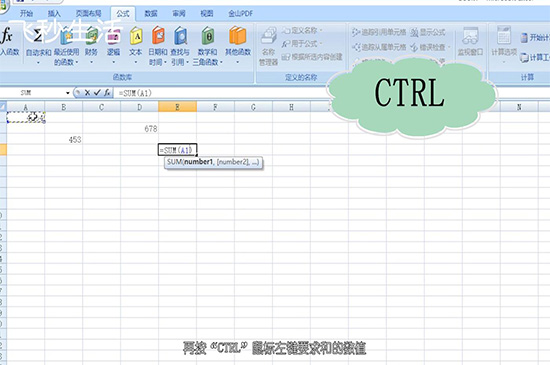Viewport: 550px width, 365px height.
Task: Open the Date & Time (日期和时间) functions icon
Action: [158, 36]
